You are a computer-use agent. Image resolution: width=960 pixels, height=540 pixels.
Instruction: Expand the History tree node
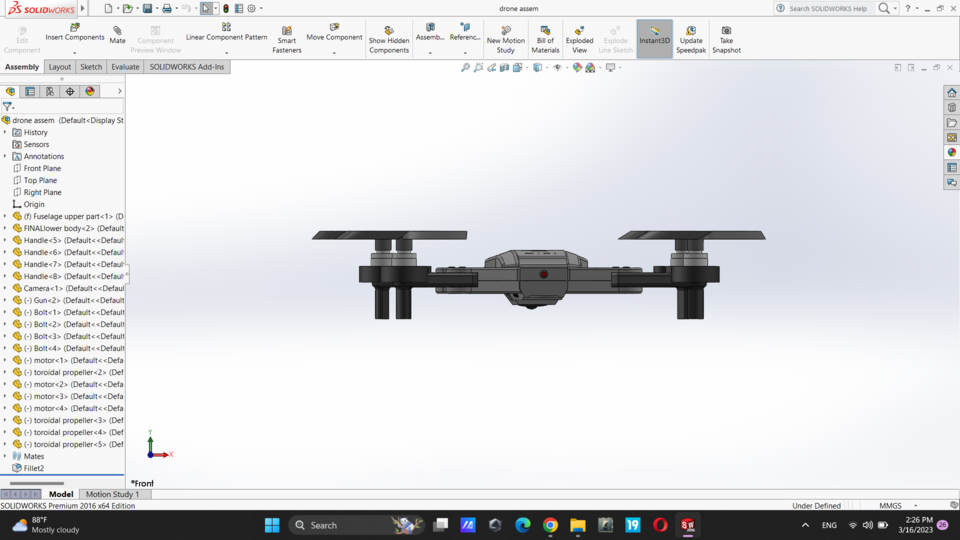6,132
